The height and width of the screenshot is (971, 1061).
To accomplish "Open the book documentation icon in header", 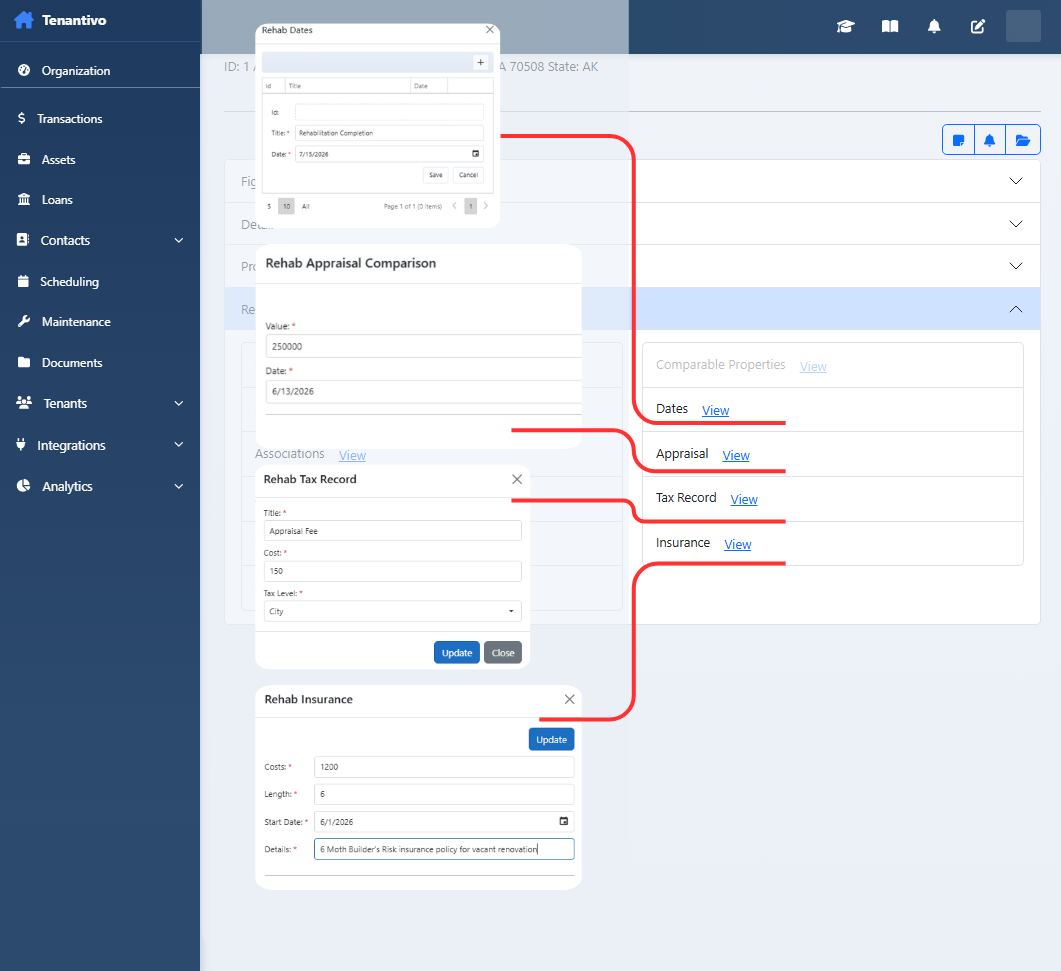I will [890, 26].
